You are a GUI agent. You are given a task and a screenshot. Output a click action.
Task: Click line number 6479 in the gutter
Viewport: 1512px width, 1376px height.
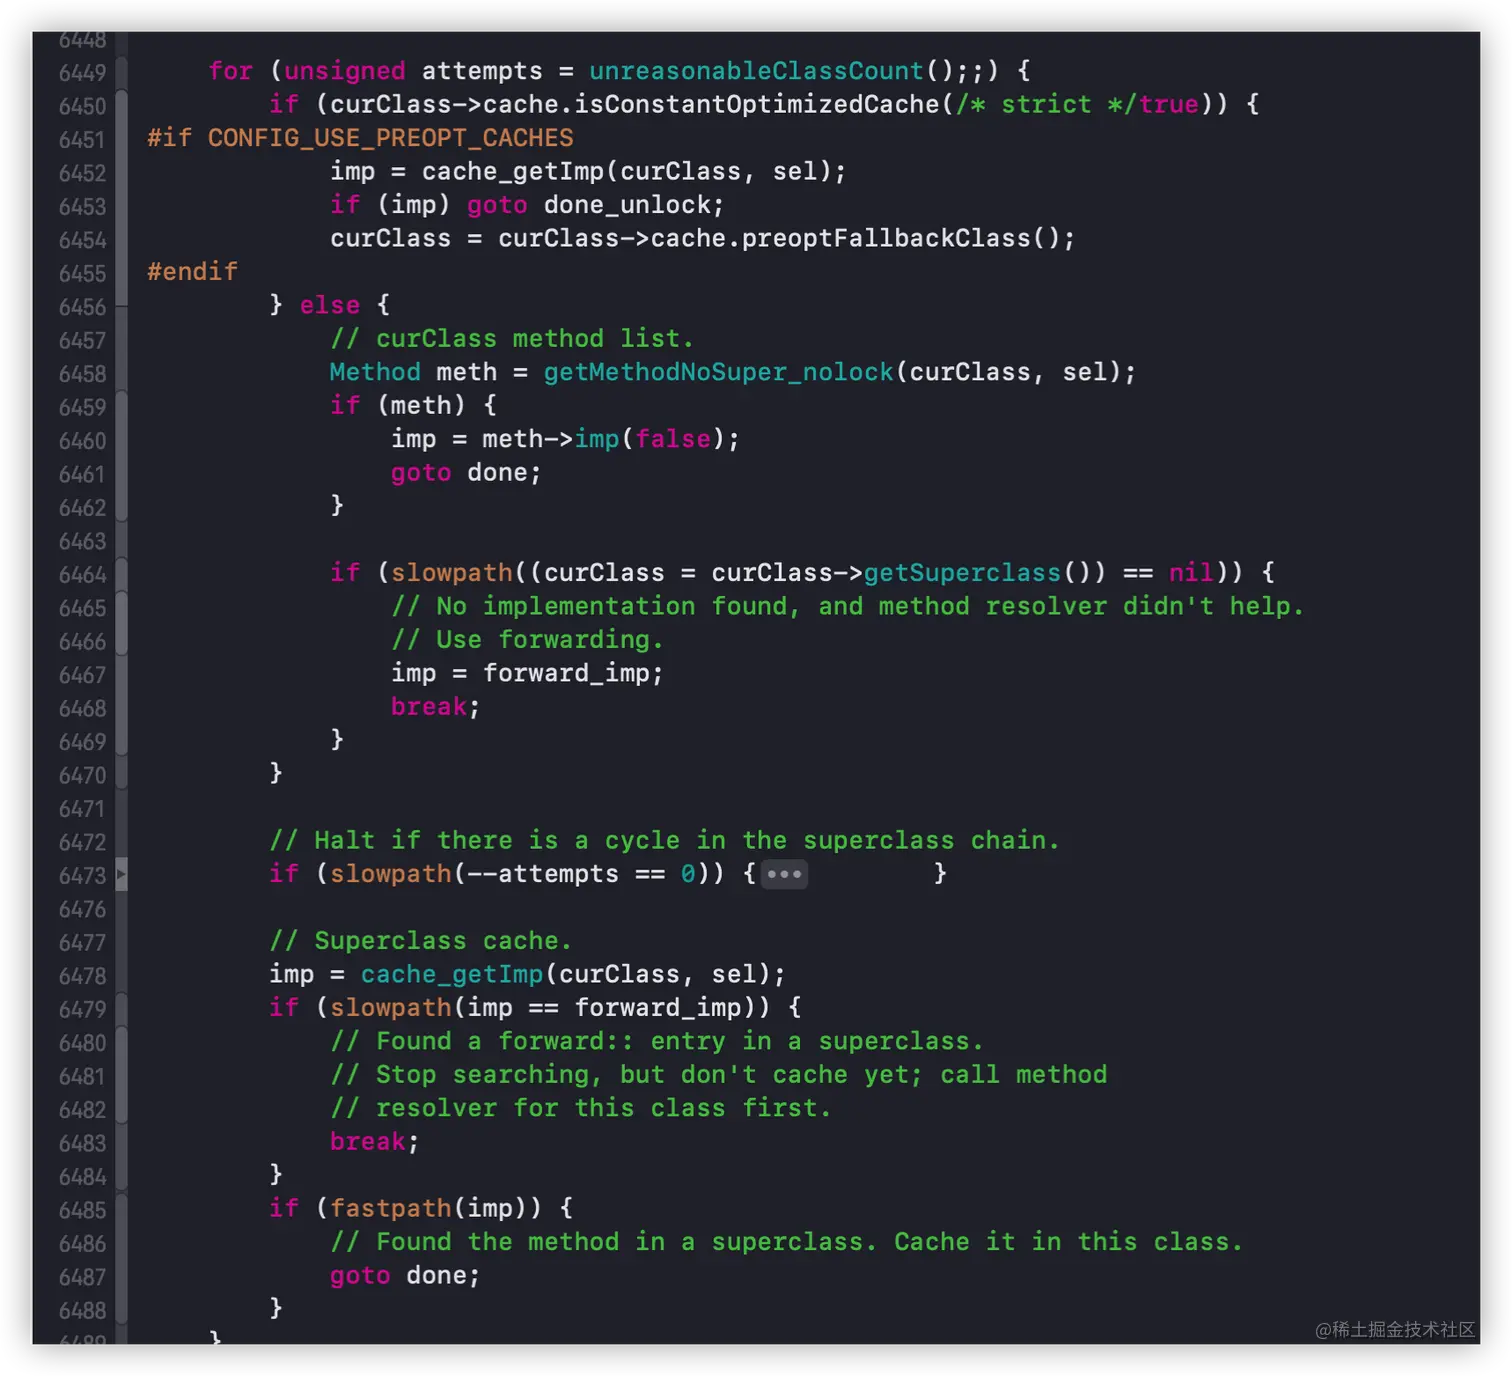[82, 1010]
